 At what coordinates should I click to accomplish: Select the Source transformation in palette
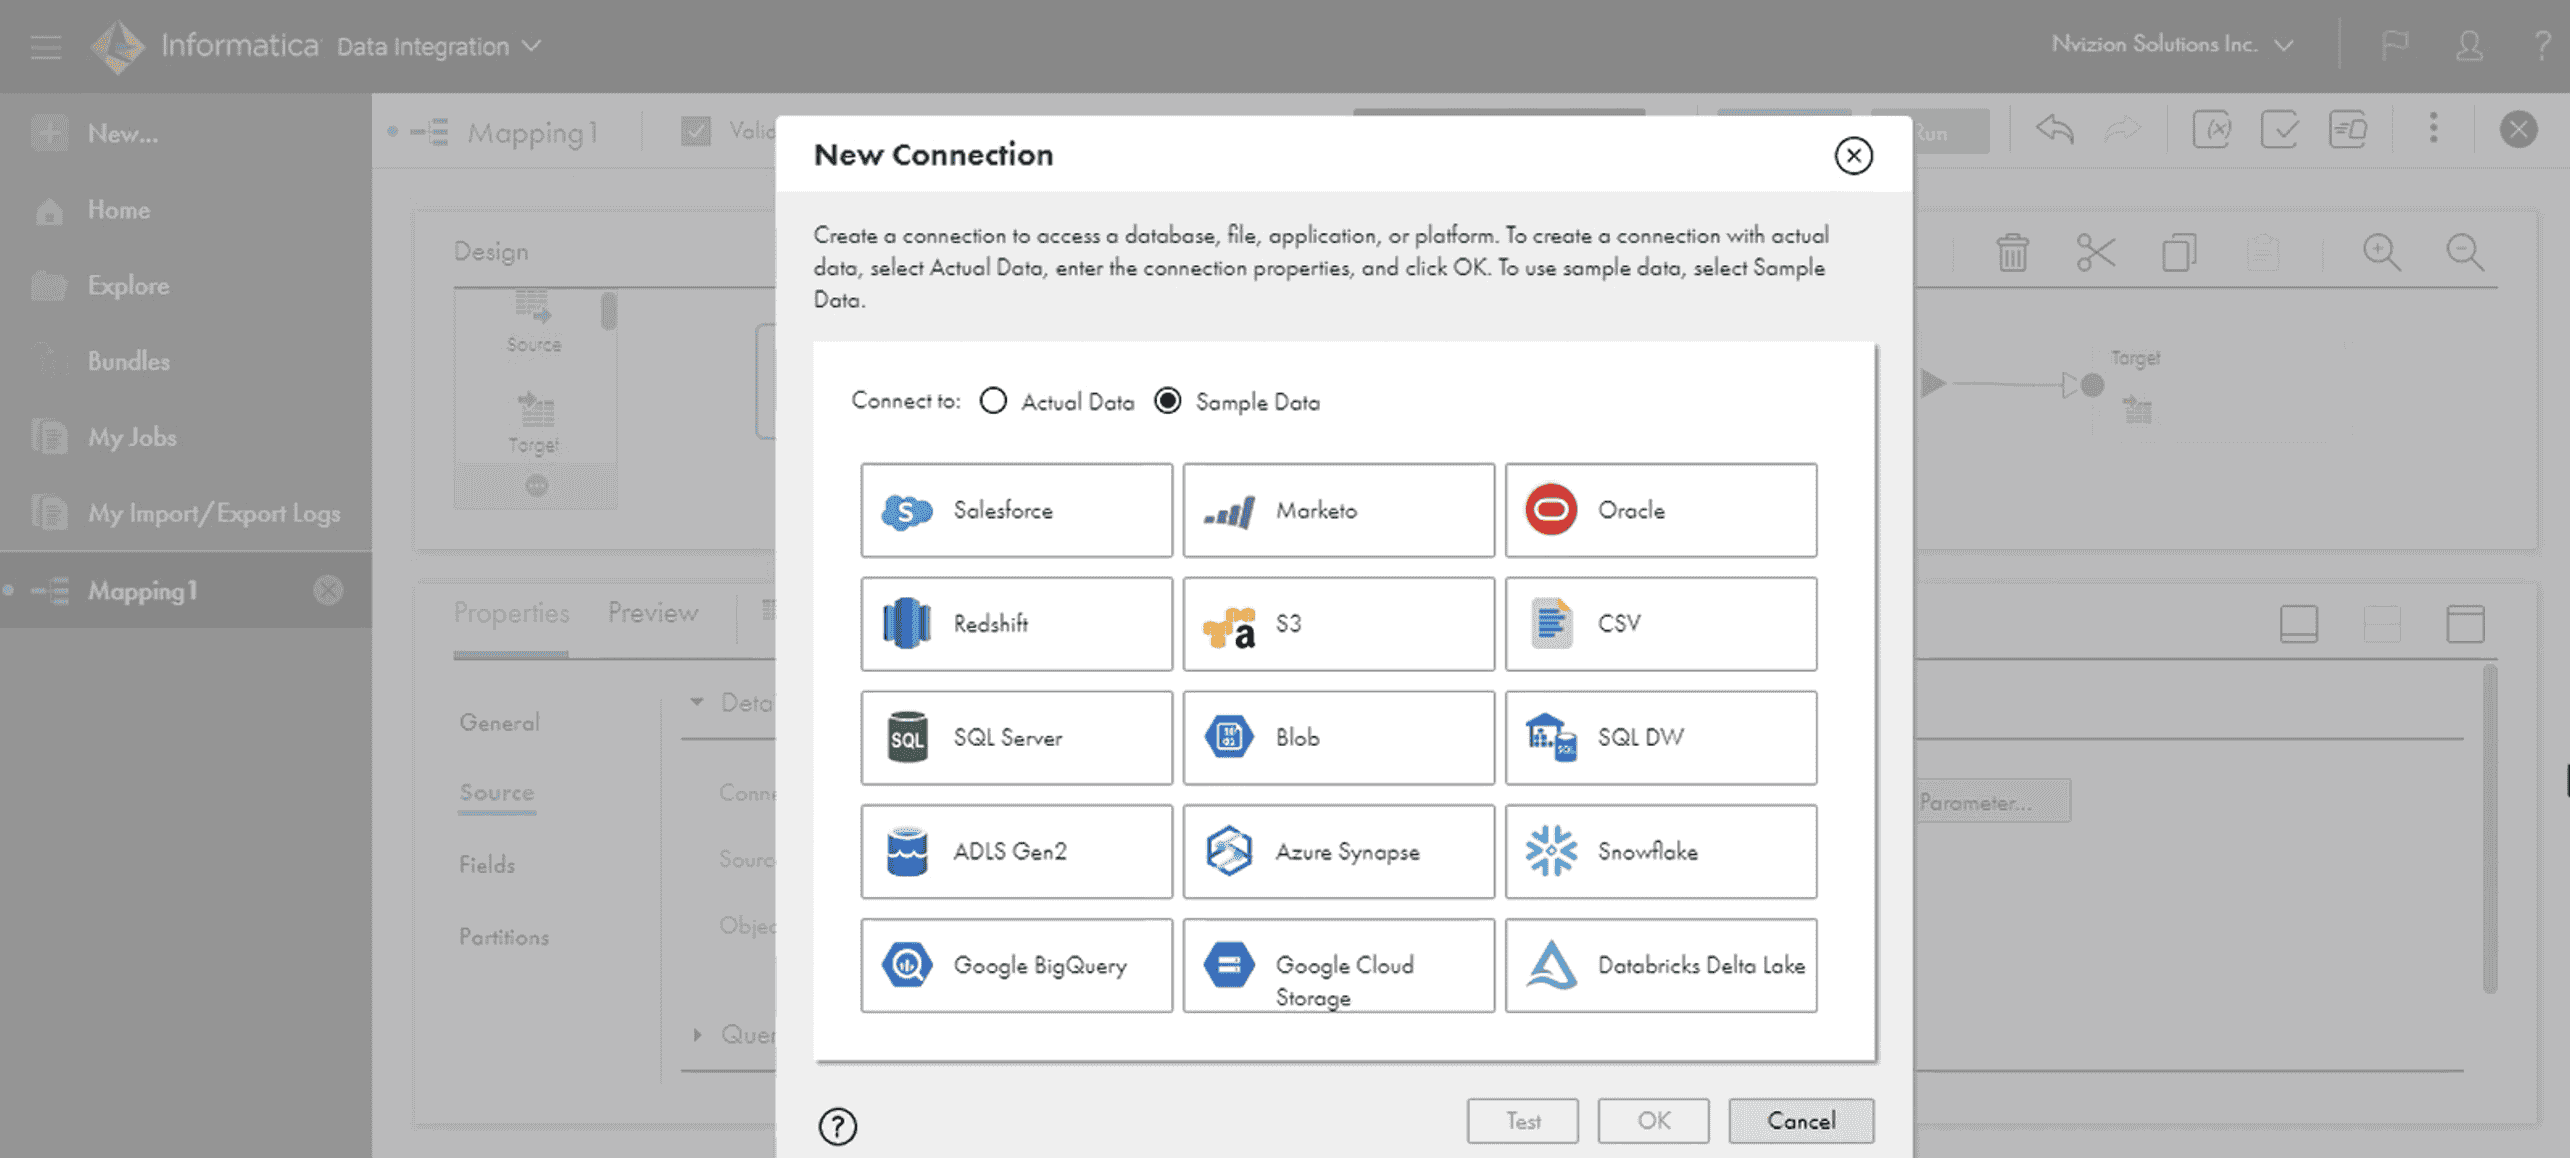pos(533,322)
